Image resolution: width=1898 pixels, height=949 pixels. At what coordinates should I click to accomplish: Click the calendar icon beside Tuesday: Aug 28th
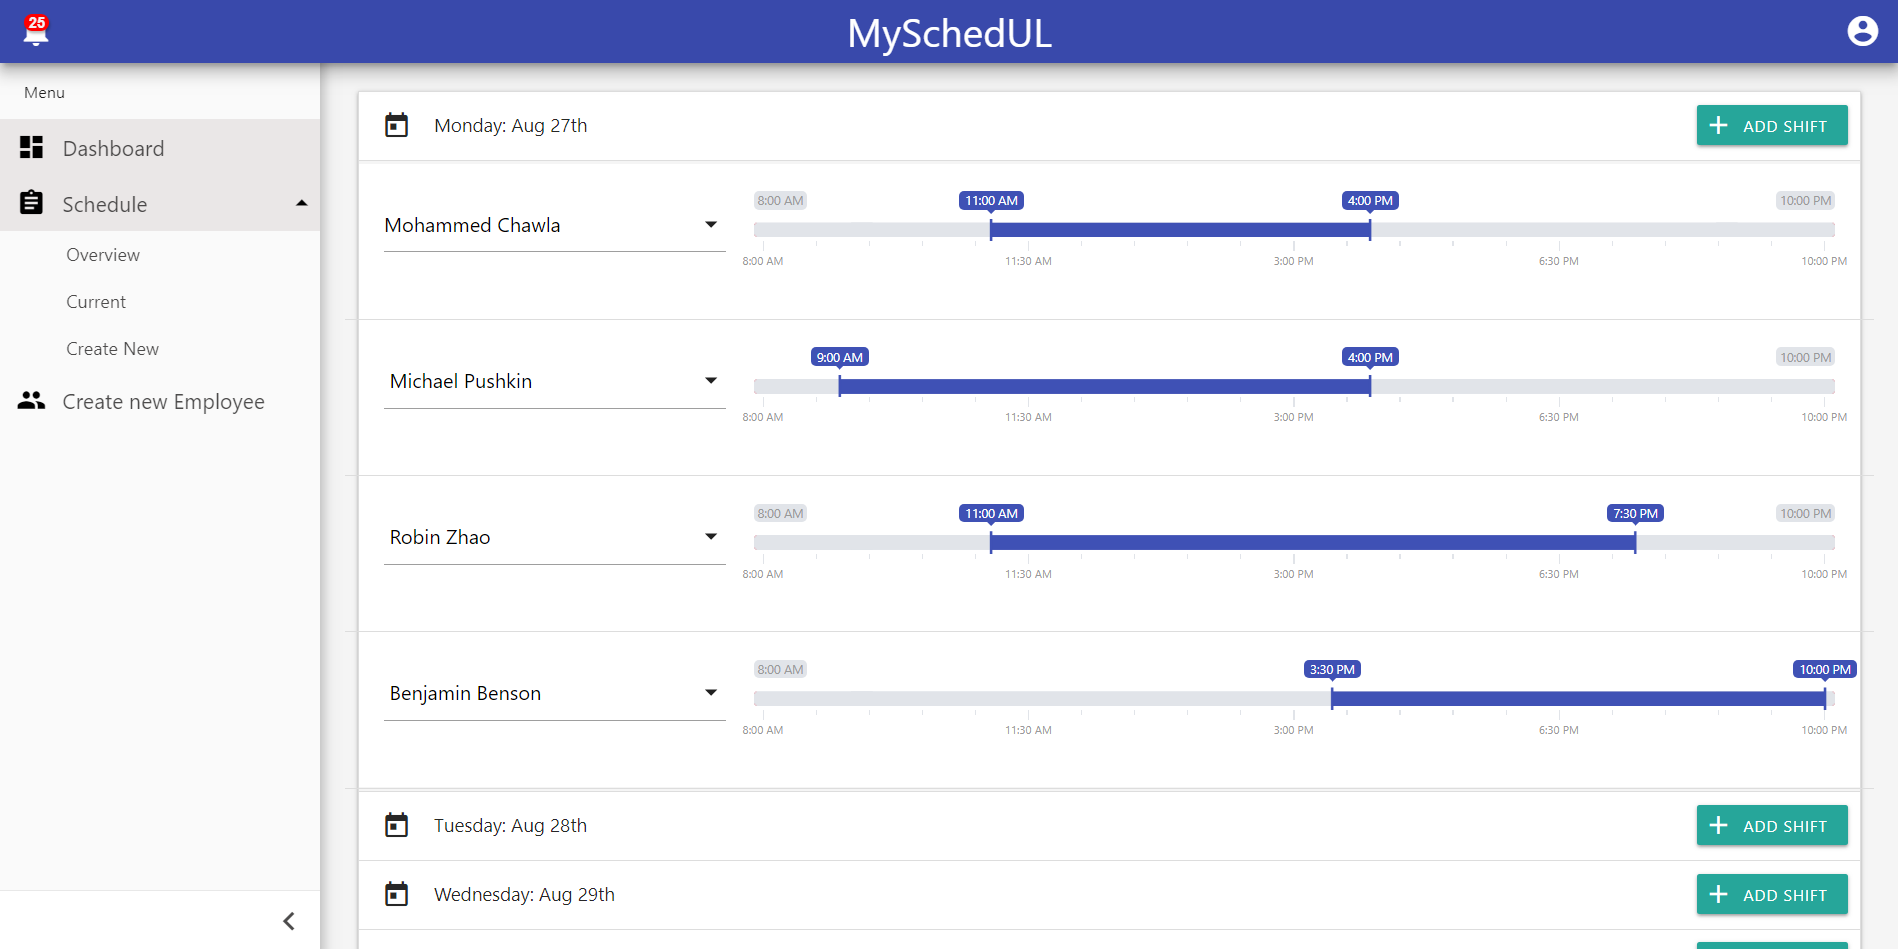pos(397,825)
